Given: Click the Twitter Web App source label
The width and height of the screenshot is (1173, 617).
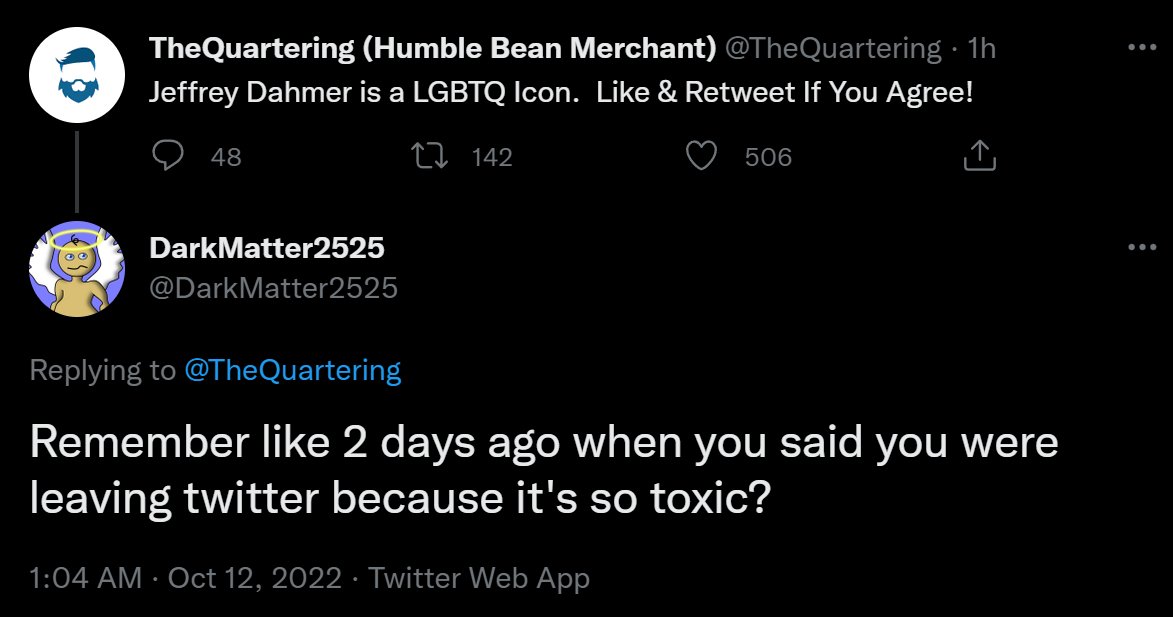Looking at the screenshot, I should [479, 577].
